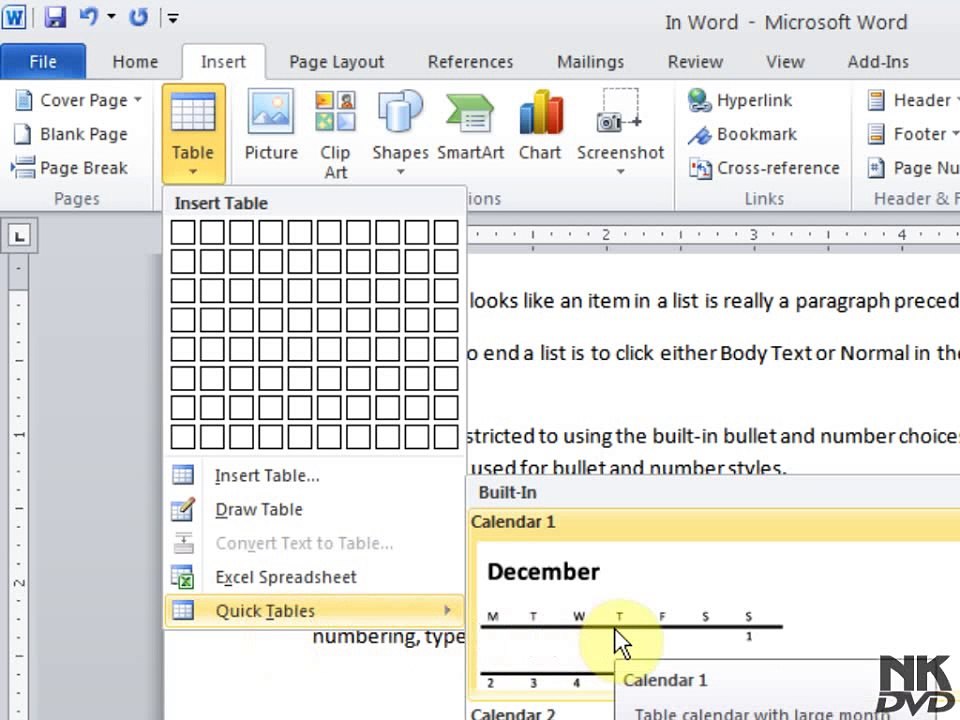The width and height of the screenshot is (960, 720).
Task: Open the Quick Tables submenu
Action: (313, 610)
